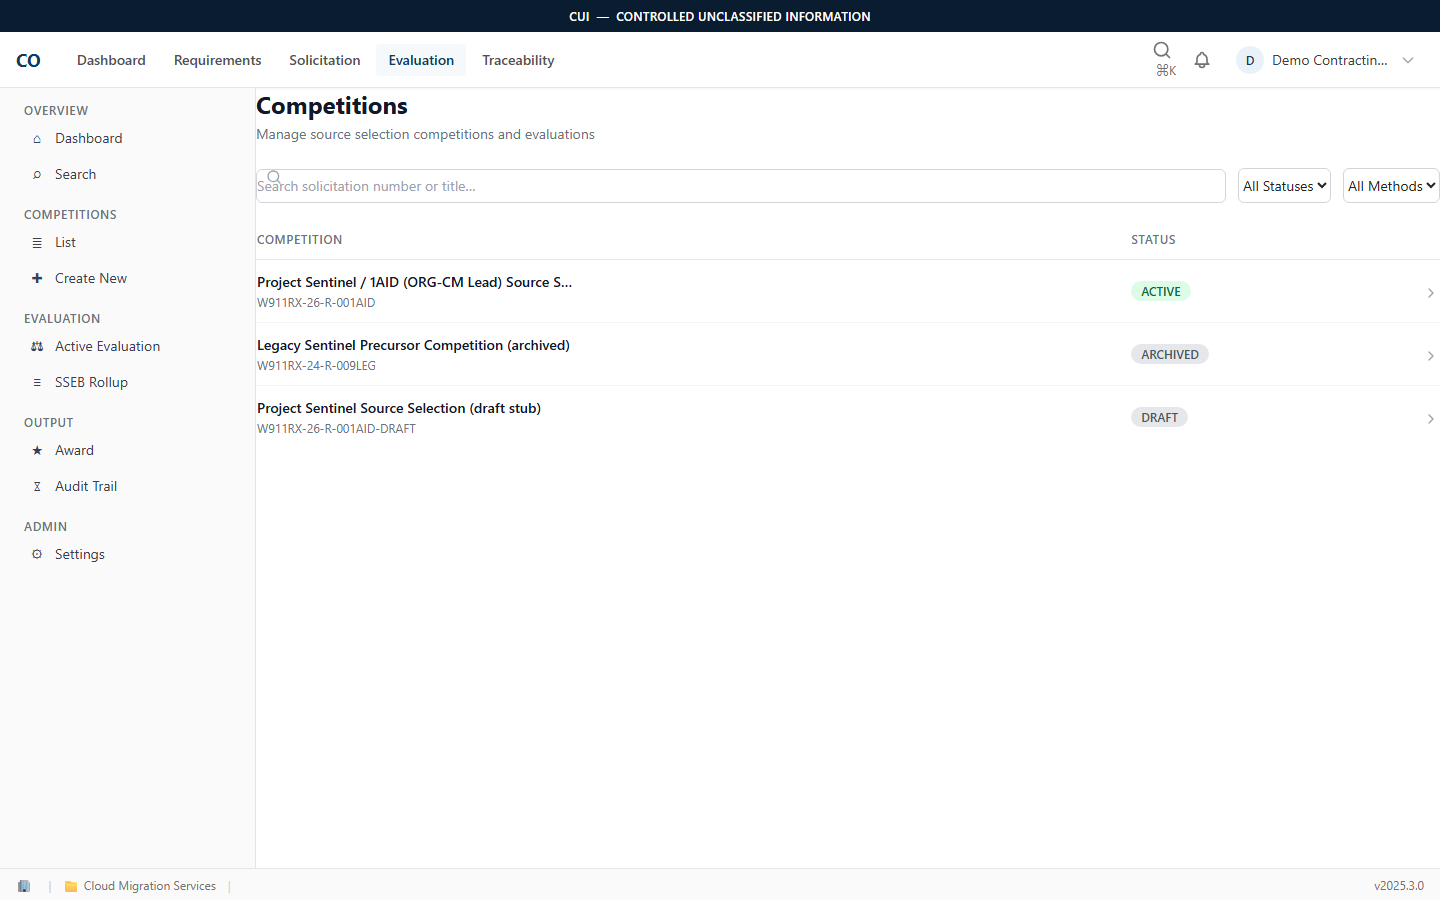Click the version v2025.3.0 label

click(x=1399, y=886)
